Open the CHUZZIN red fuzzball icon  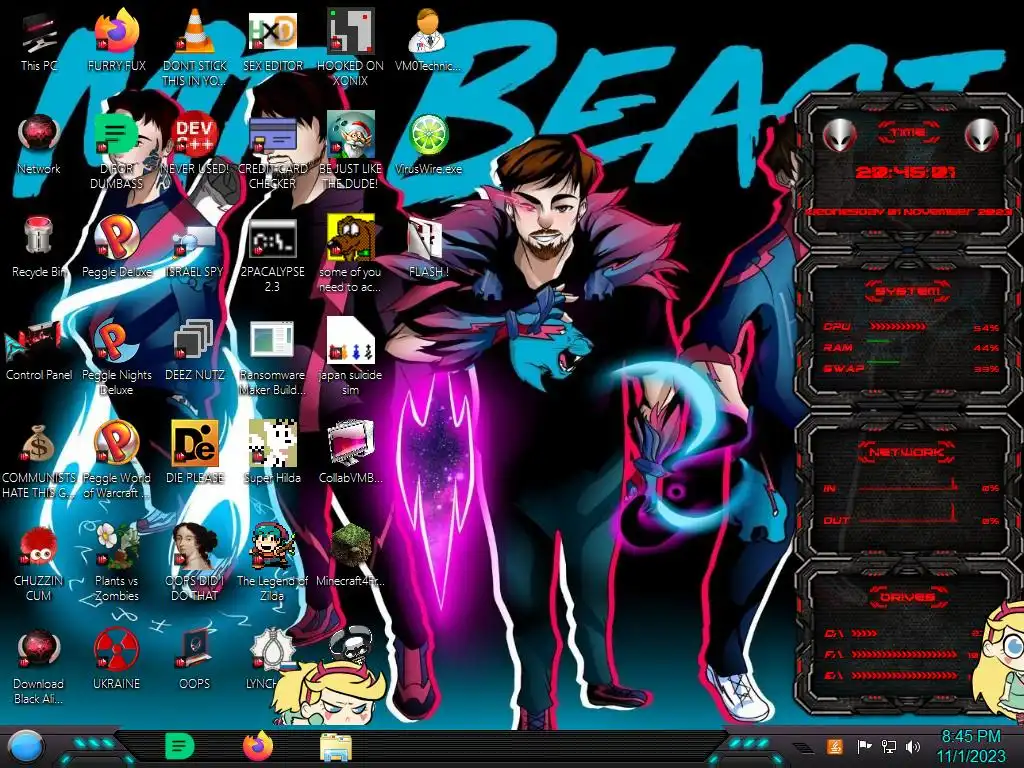click(x=39, y=547)
